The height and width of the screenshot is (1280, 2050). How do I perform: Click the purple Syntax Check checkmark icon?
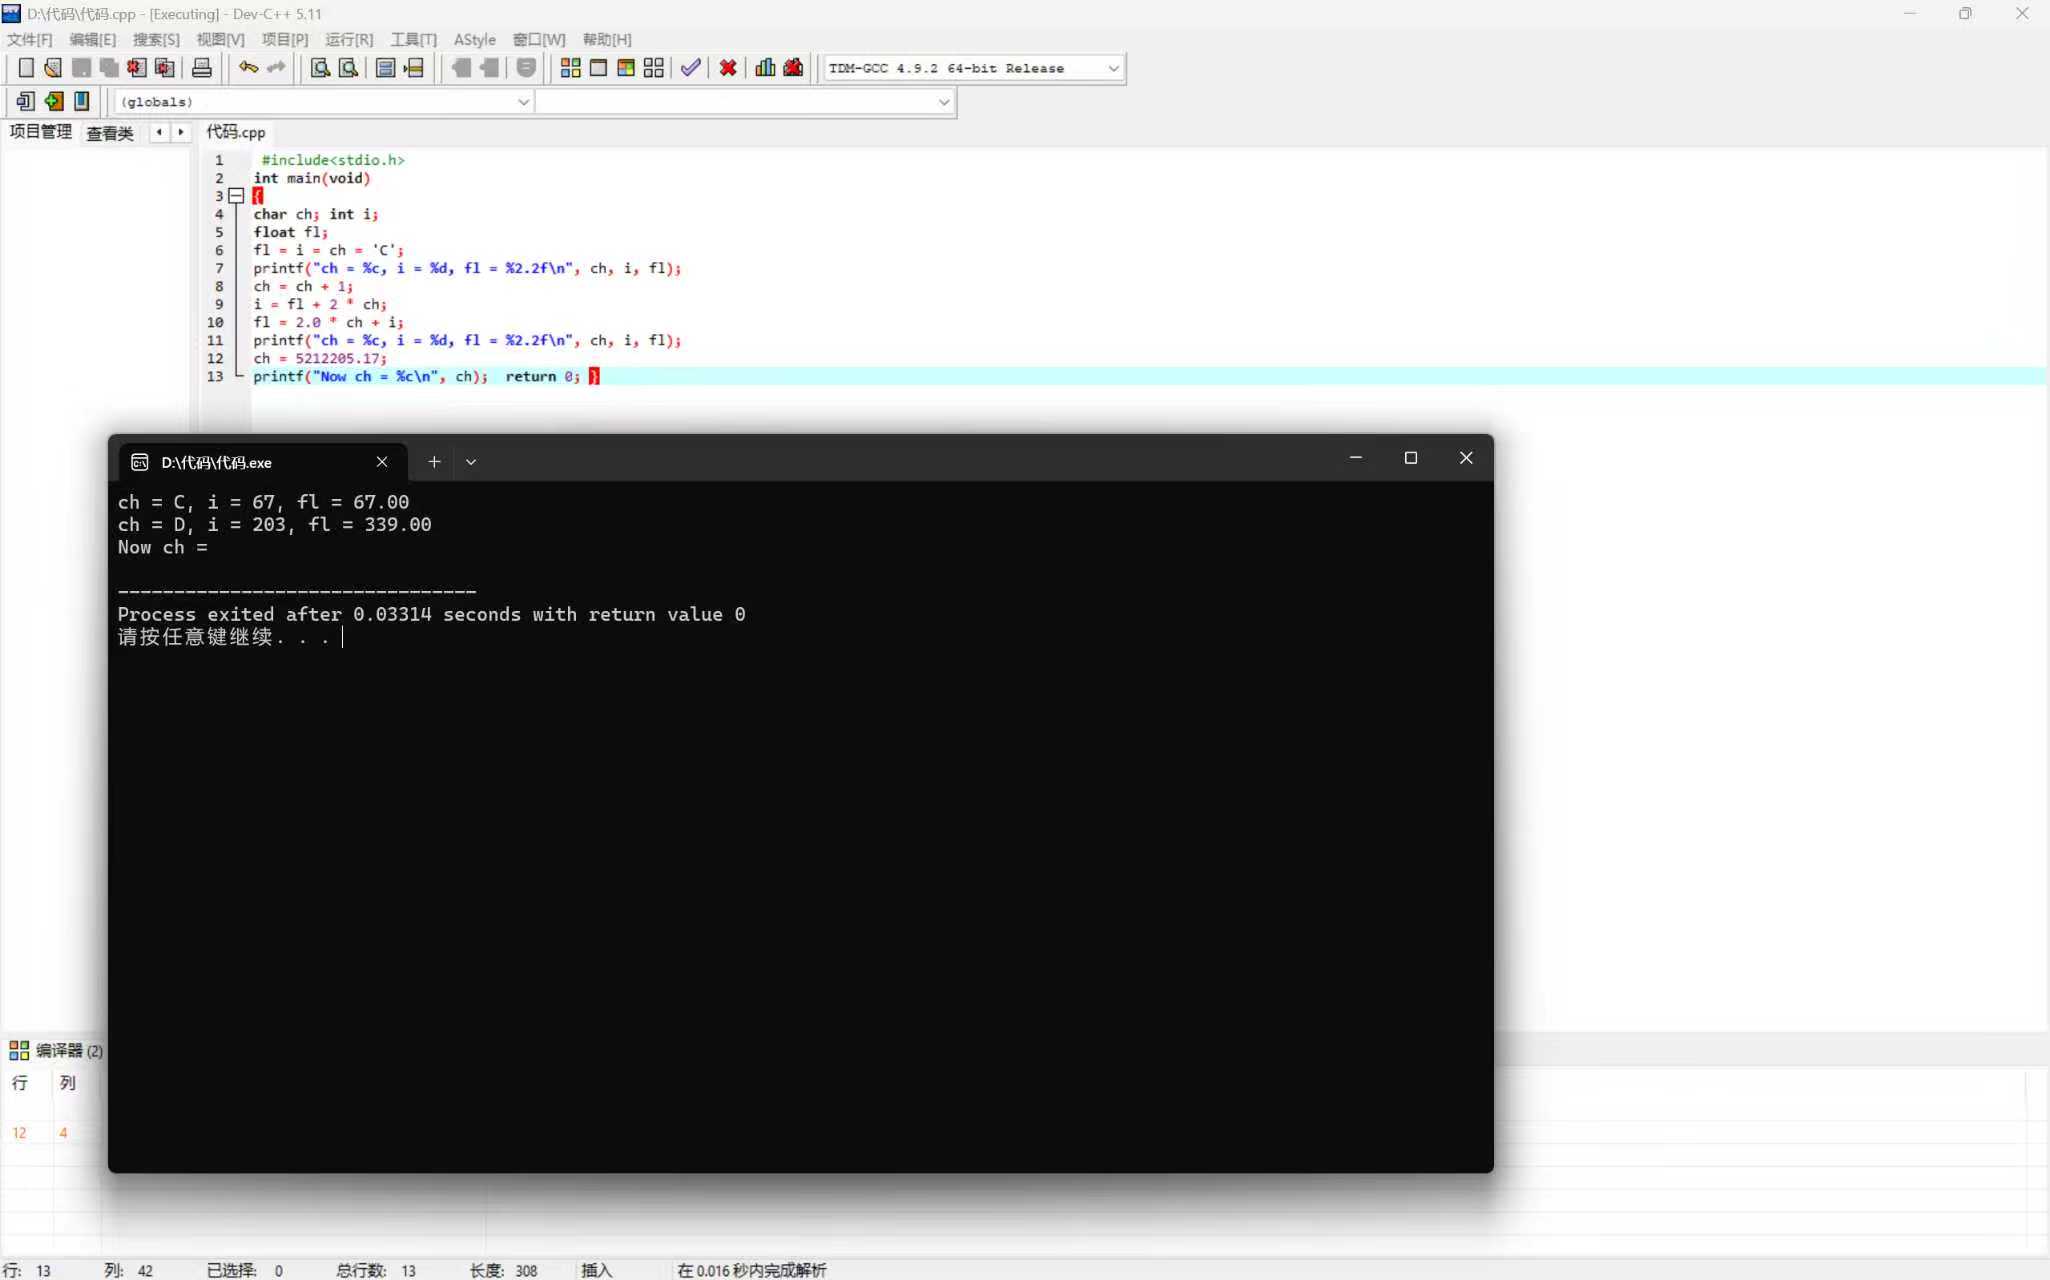click(x=690, y=68)
